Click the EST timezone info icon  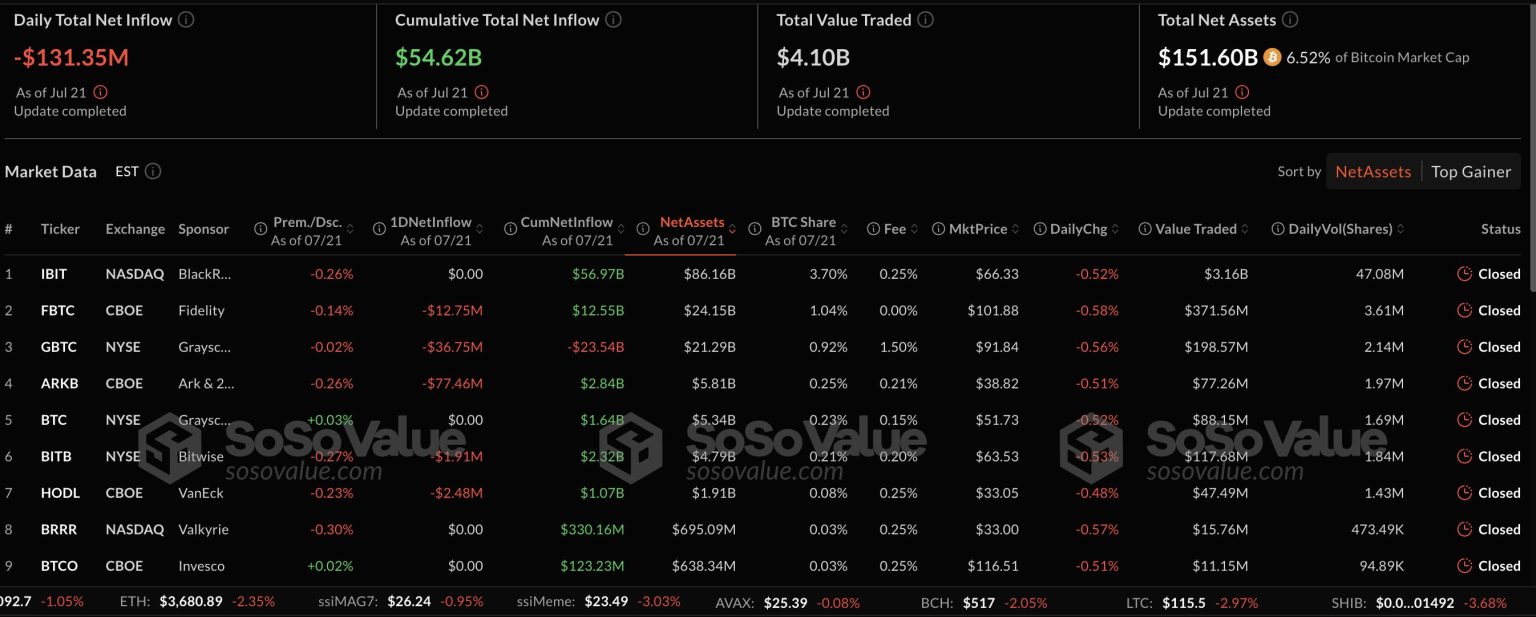click(153, 171)
